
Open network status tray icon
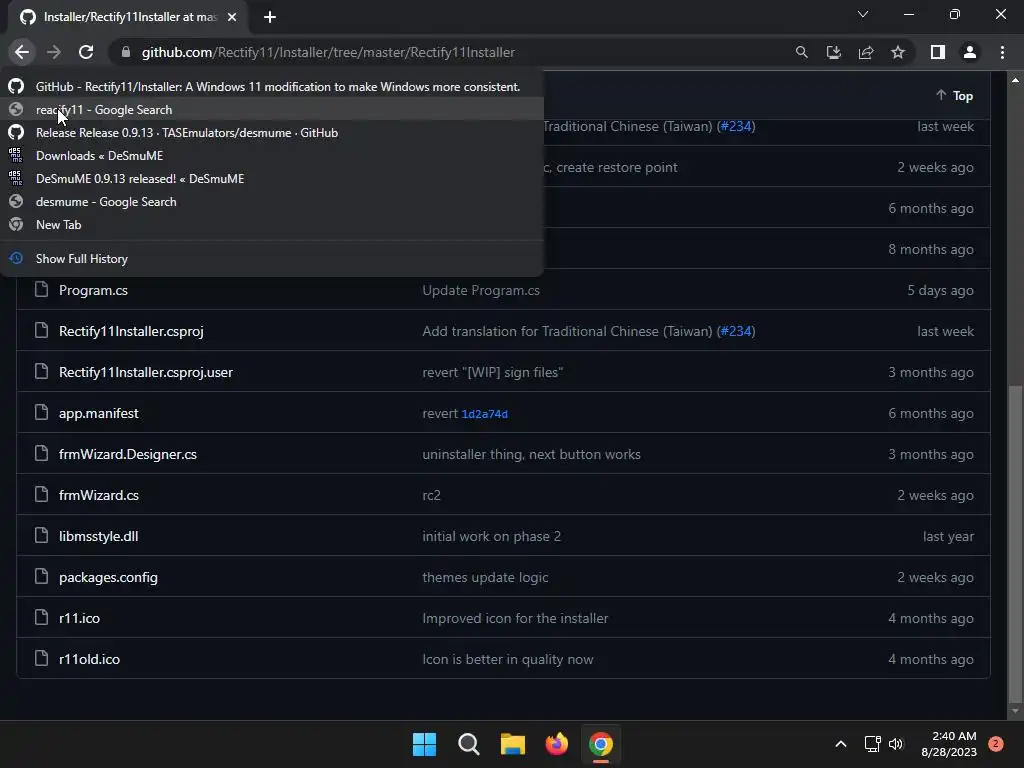tap(872, 744)
